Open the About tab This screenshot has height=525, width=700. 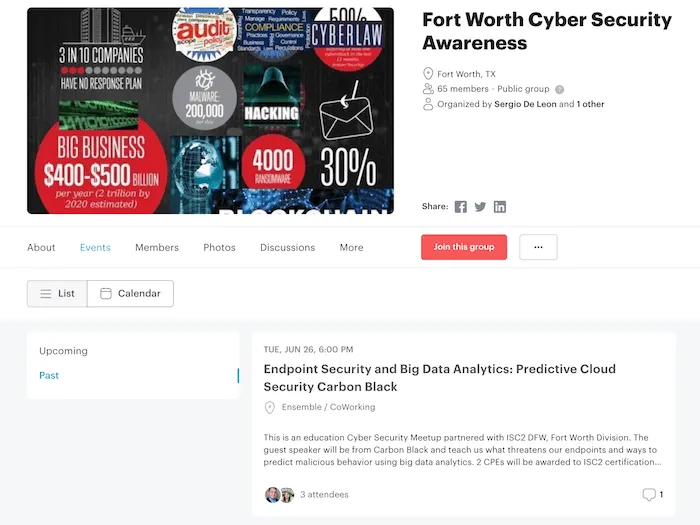coord(41,247)
